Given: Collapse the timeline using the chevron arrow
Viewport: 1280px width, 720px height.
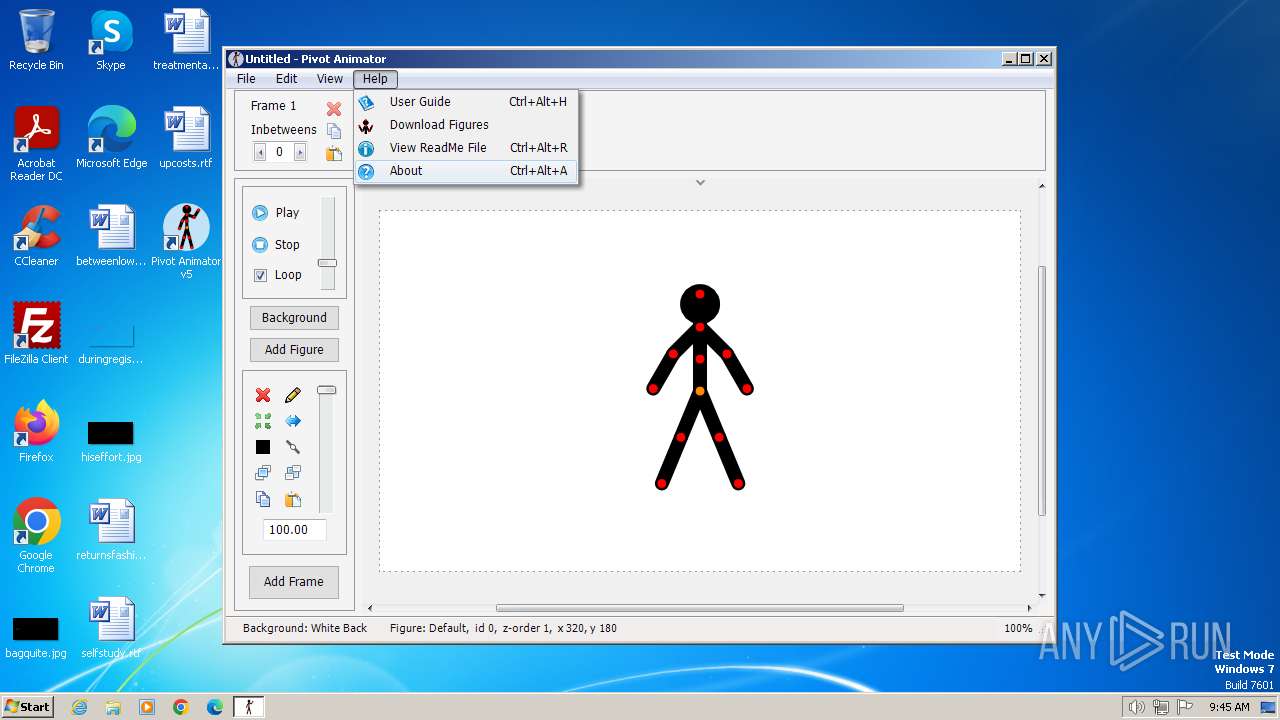Looking at the screenshot, I should point(700,182).
